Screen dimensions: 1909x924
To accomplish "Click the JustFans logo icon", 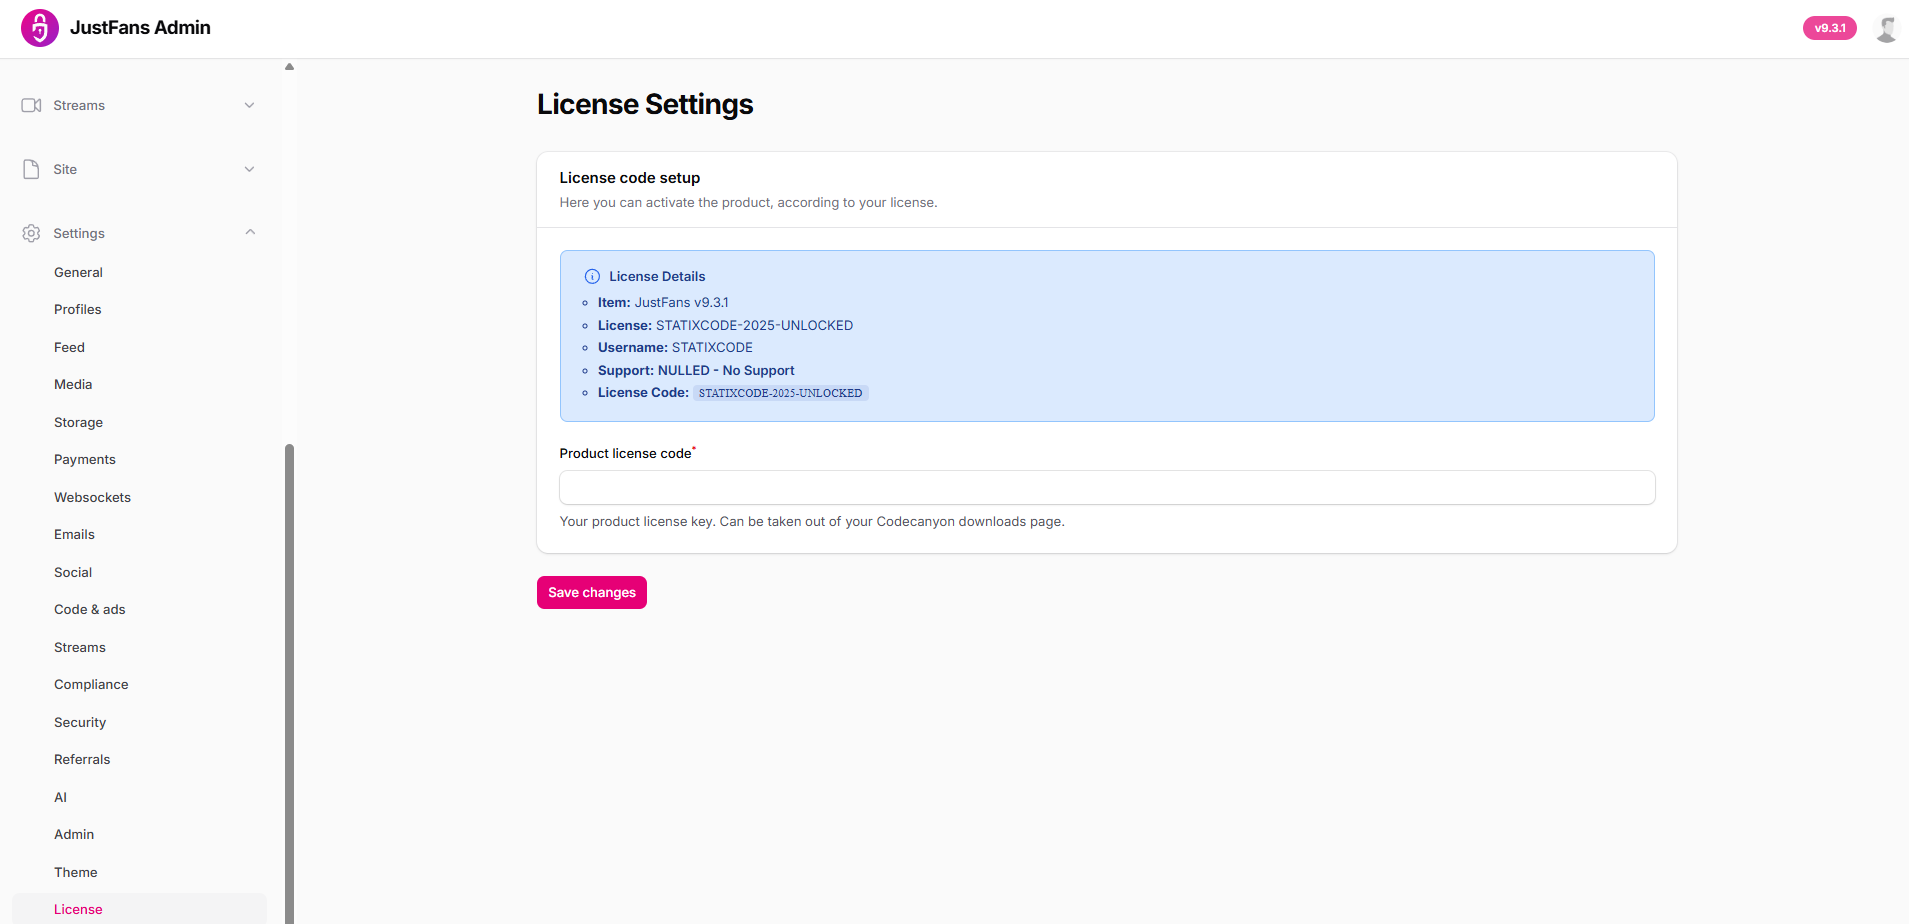I will [40, 28].
